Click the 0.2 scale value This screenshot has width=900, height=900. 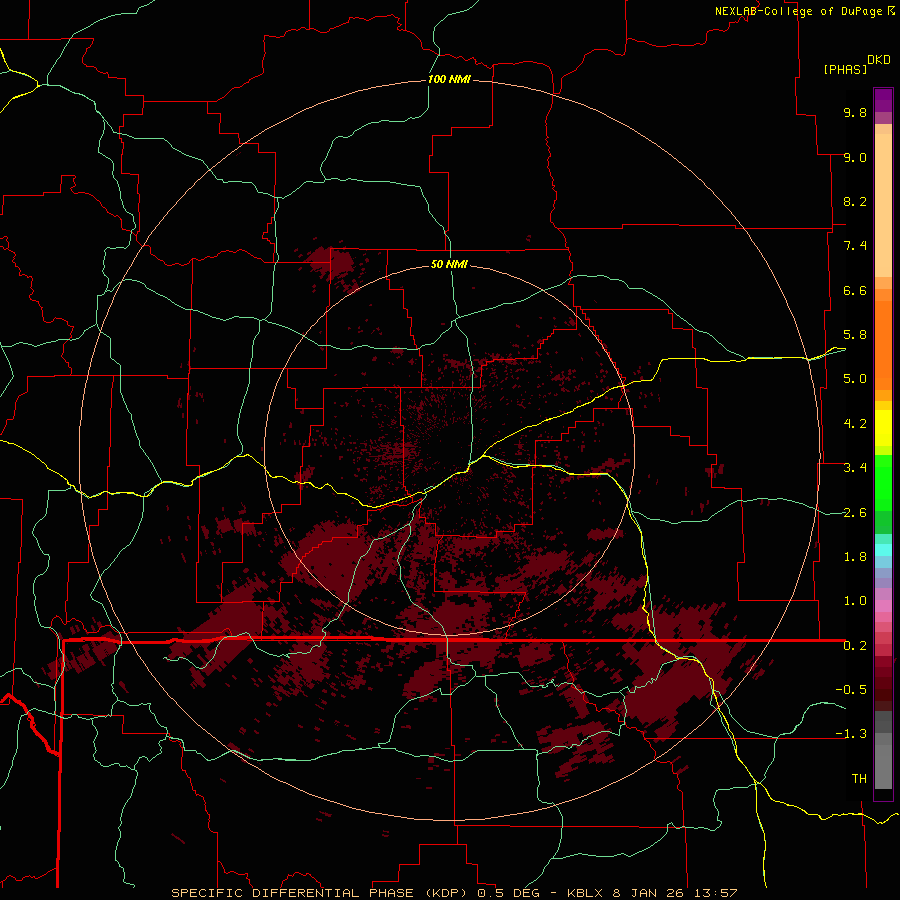(x=855, y=646)
